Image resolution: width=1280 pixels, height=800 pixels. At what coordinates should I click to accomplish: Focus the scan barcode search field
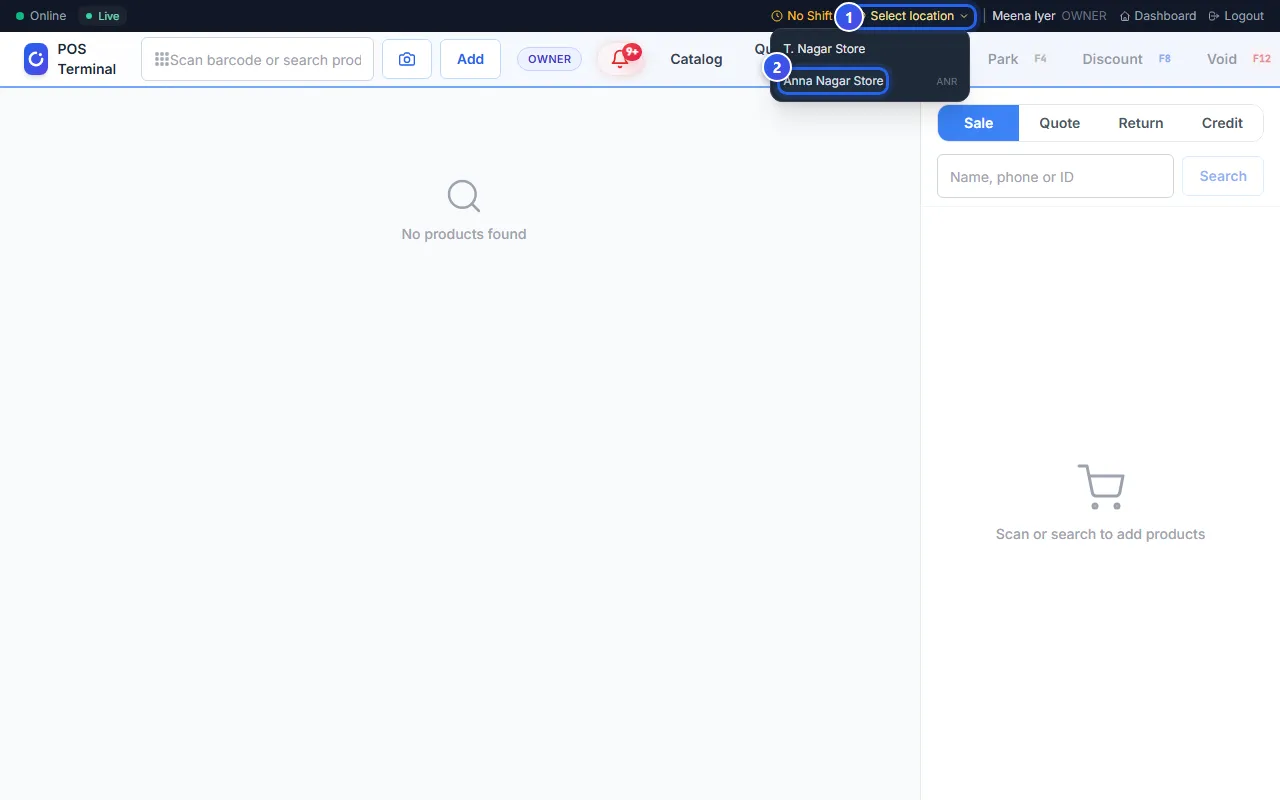coord(258,59)
